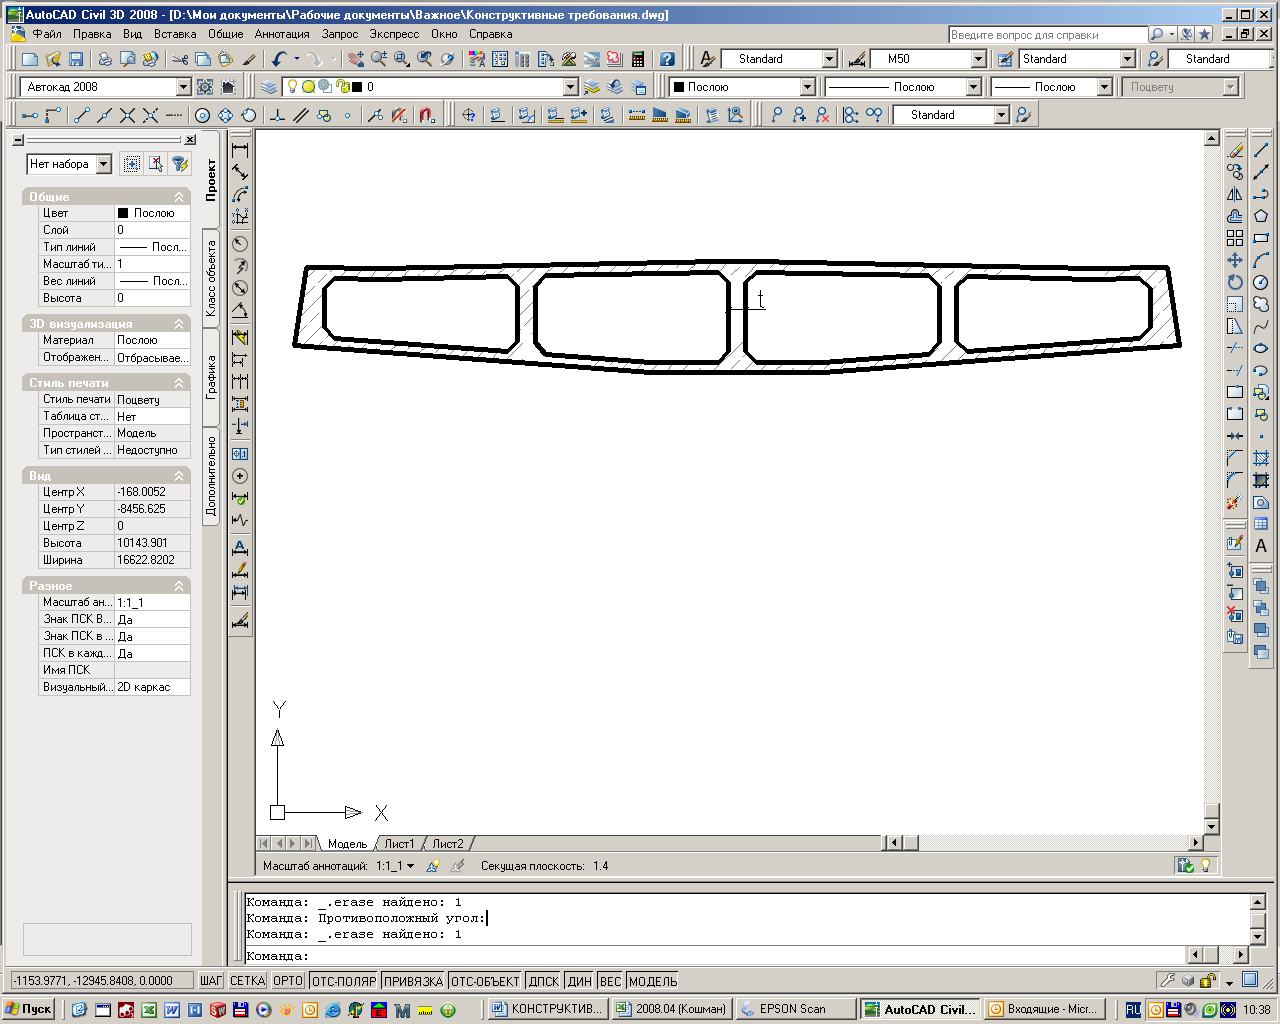The width and height of the screenshot is (1280, 1024).
Task: Select the Linear dimension tool
Action: [240, 150]
